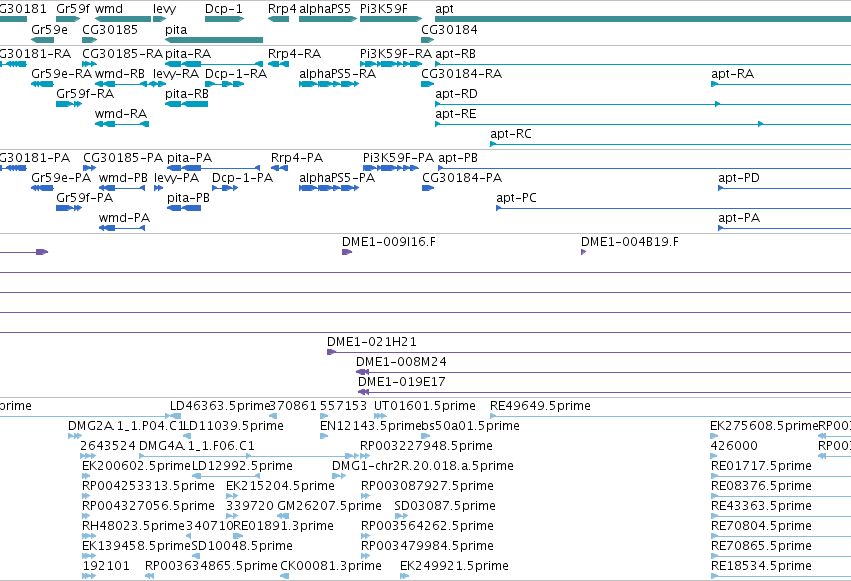Click the Gr59e-PA protein label
Viewport: 851px width, 581px height.
(61, 177)
